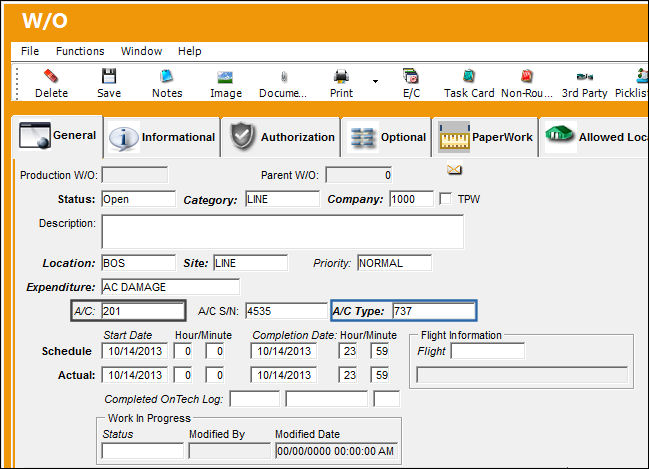Click the Save floppy disk icon

(x=109, y=76)
